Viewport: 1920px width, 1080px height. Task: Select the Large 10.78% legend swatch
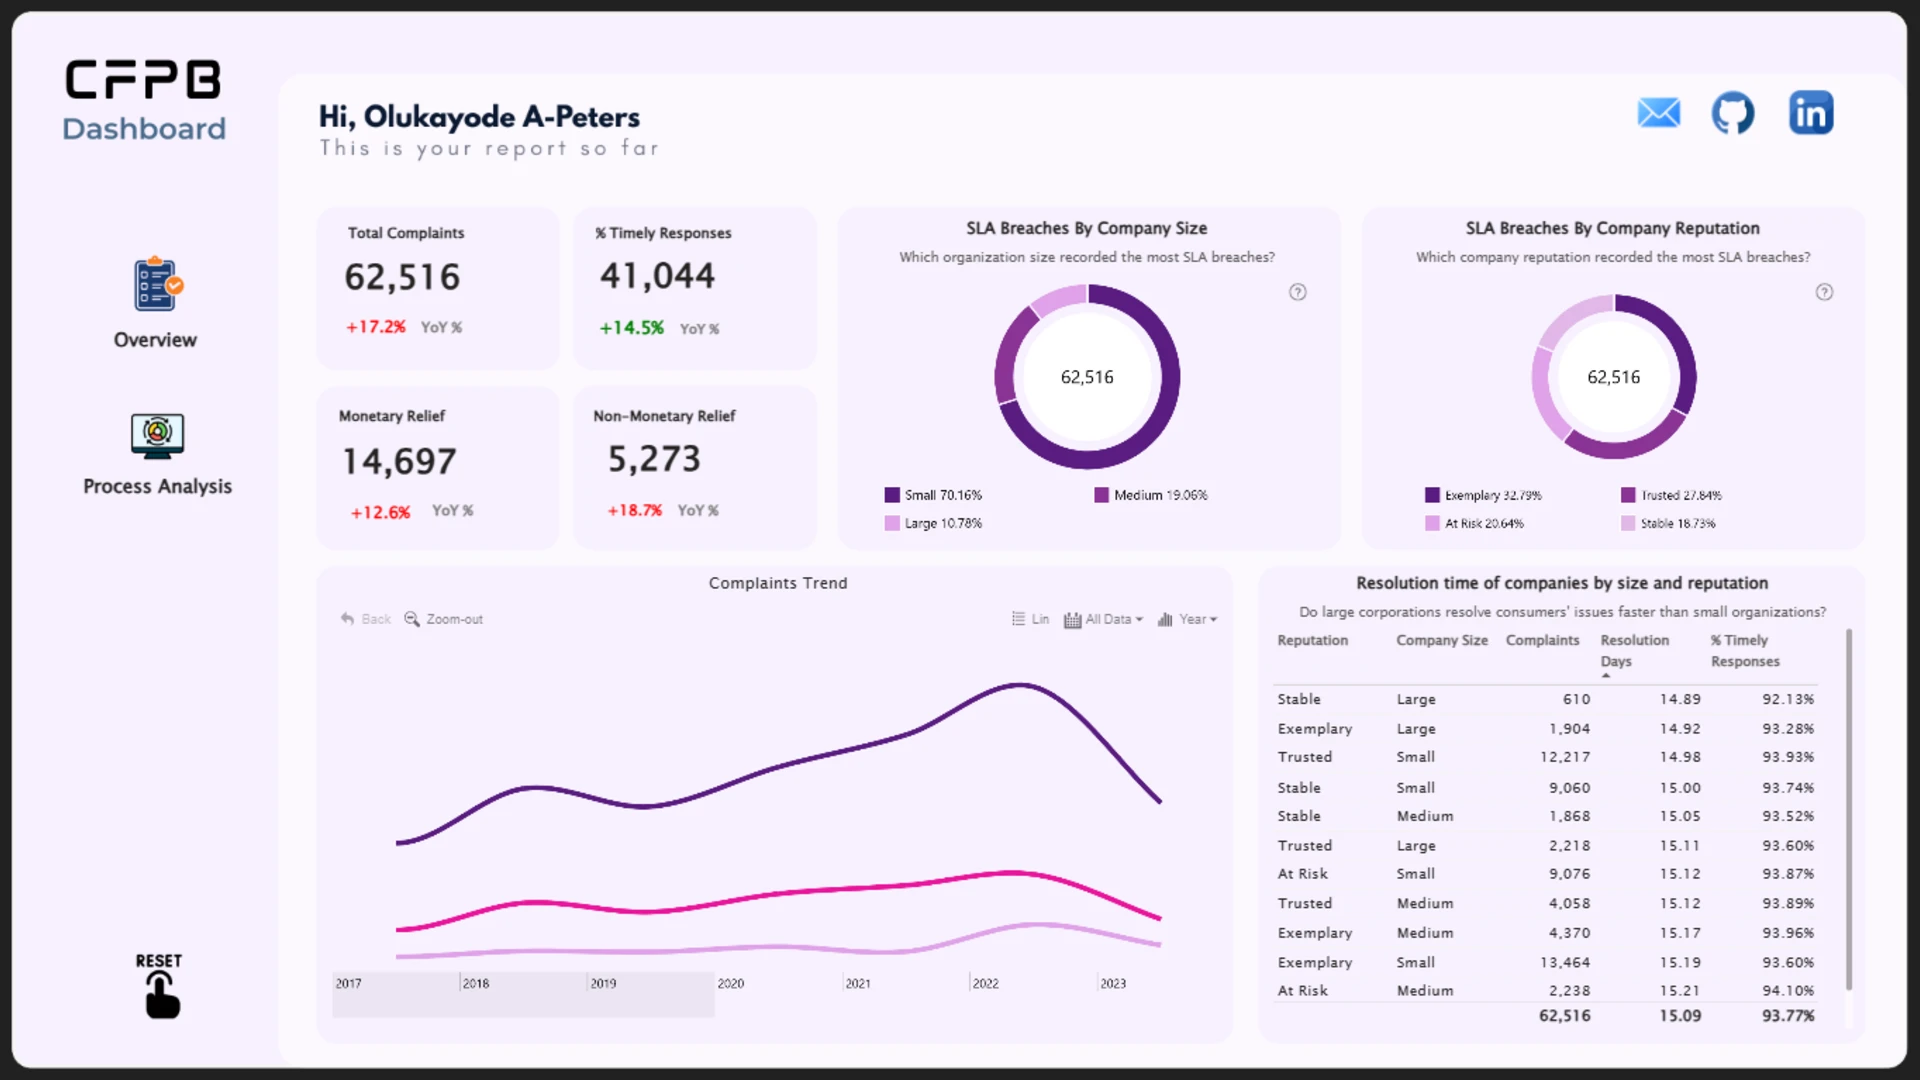click(x=892, y=523)
